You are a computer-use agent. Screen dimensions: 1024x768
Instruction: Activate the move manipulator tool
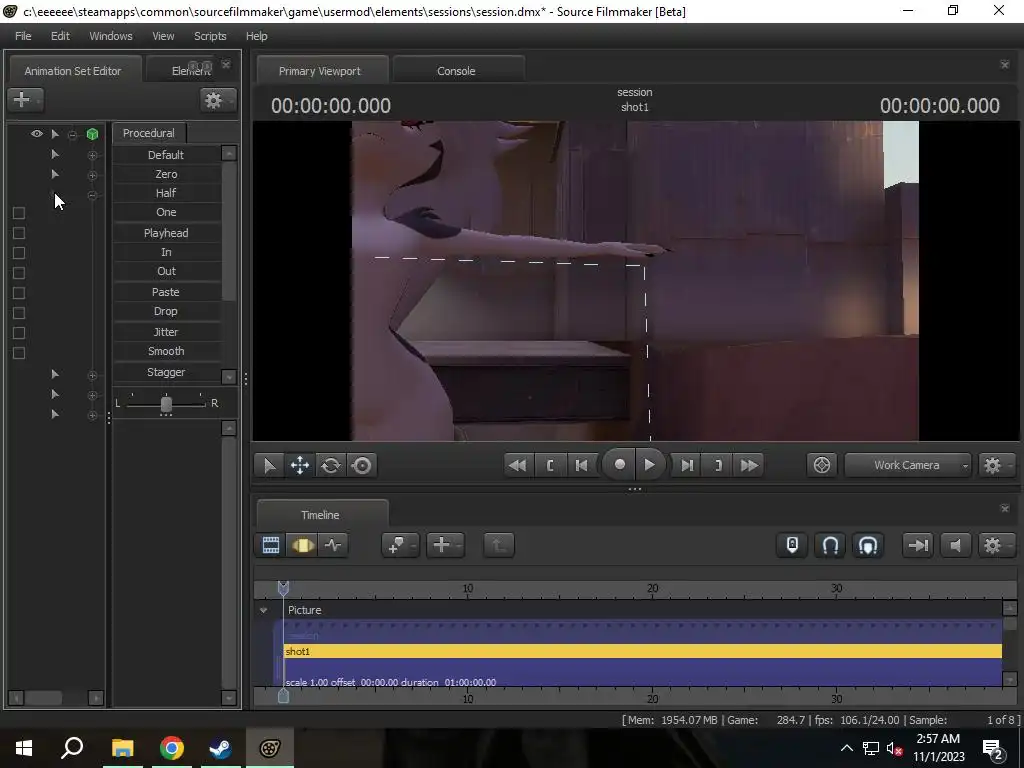click(x=300, y=465)
